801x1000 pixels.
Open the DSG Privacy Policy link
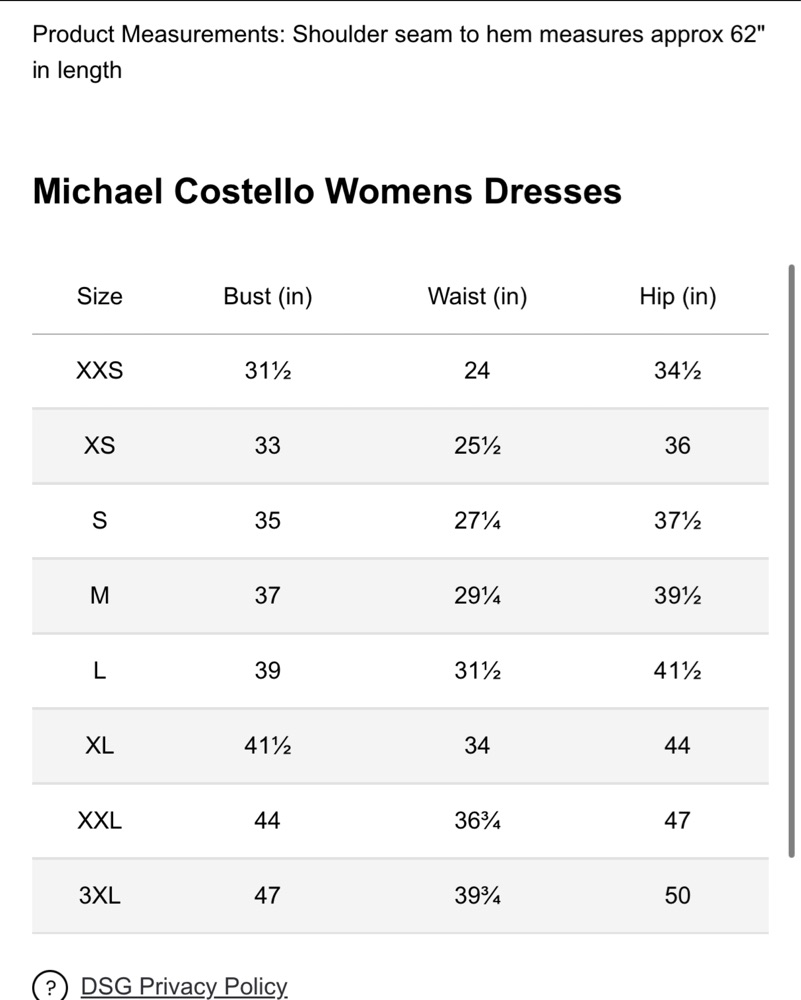click(184, 986)
